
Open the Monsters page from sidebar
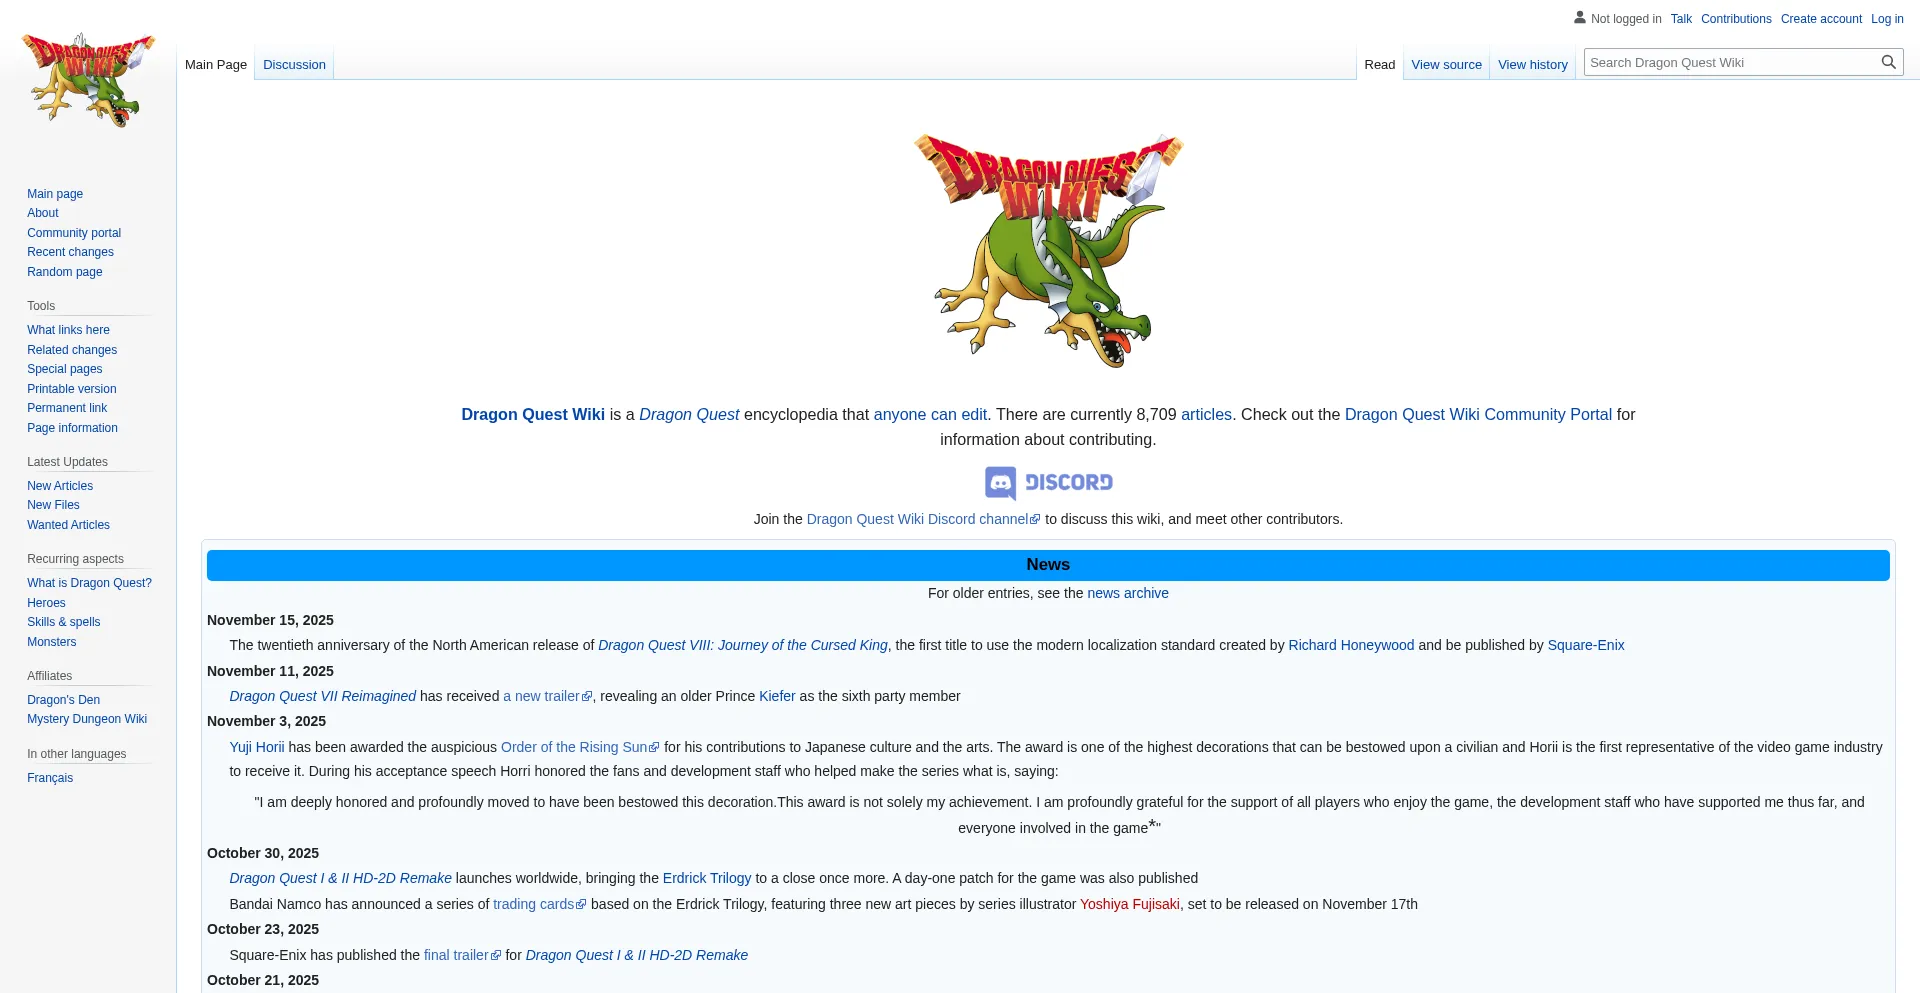51,641
